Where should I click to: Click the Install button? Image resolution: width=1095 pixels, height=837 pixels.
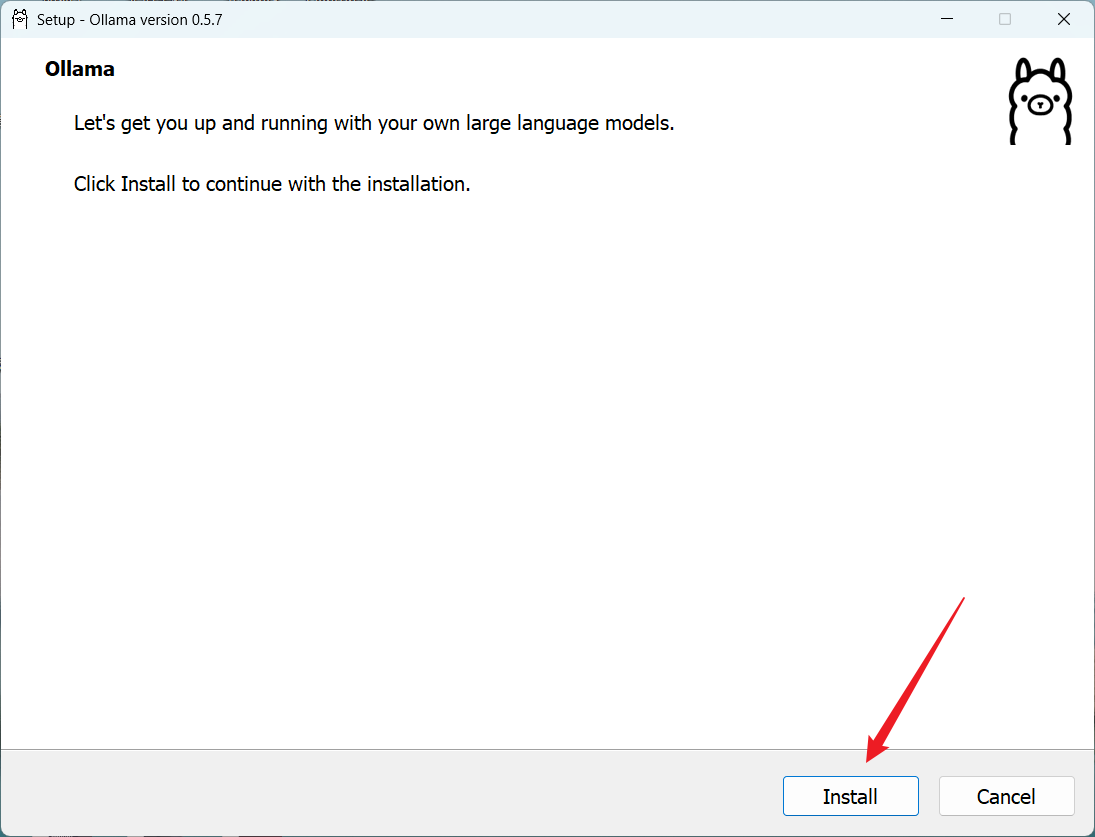pos(850,796)
